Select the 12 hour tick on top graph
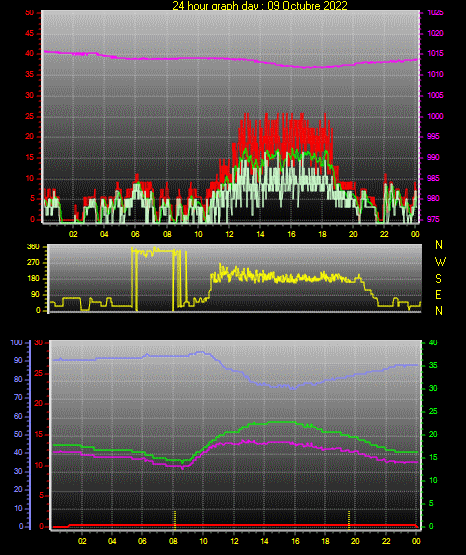Viewport: 466px width, 555px height. click(x=229, y=234)
